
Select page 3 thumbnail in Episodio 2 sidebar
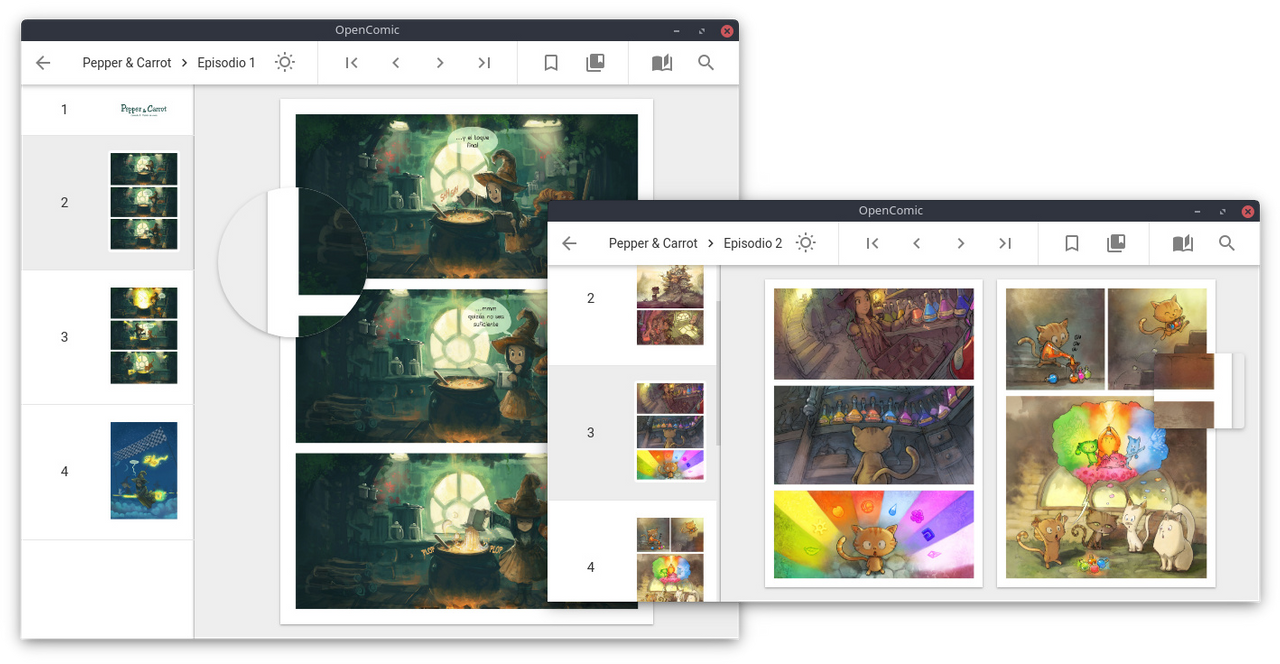tap(670, 432)
